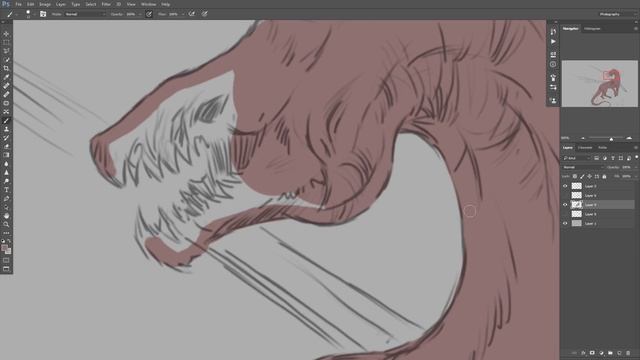
Task: Switch to the Histogram tab
Action: coord(592,29)
